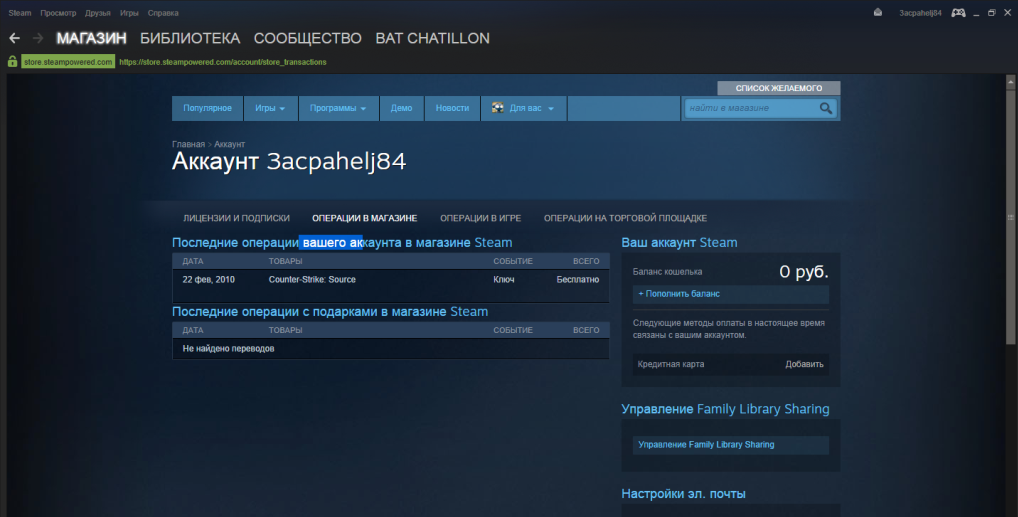Switch to ОПЕРАЦИИ В МАГАЗИНЕ tab
Screen dimensions: 1018x517
(364, 218)
